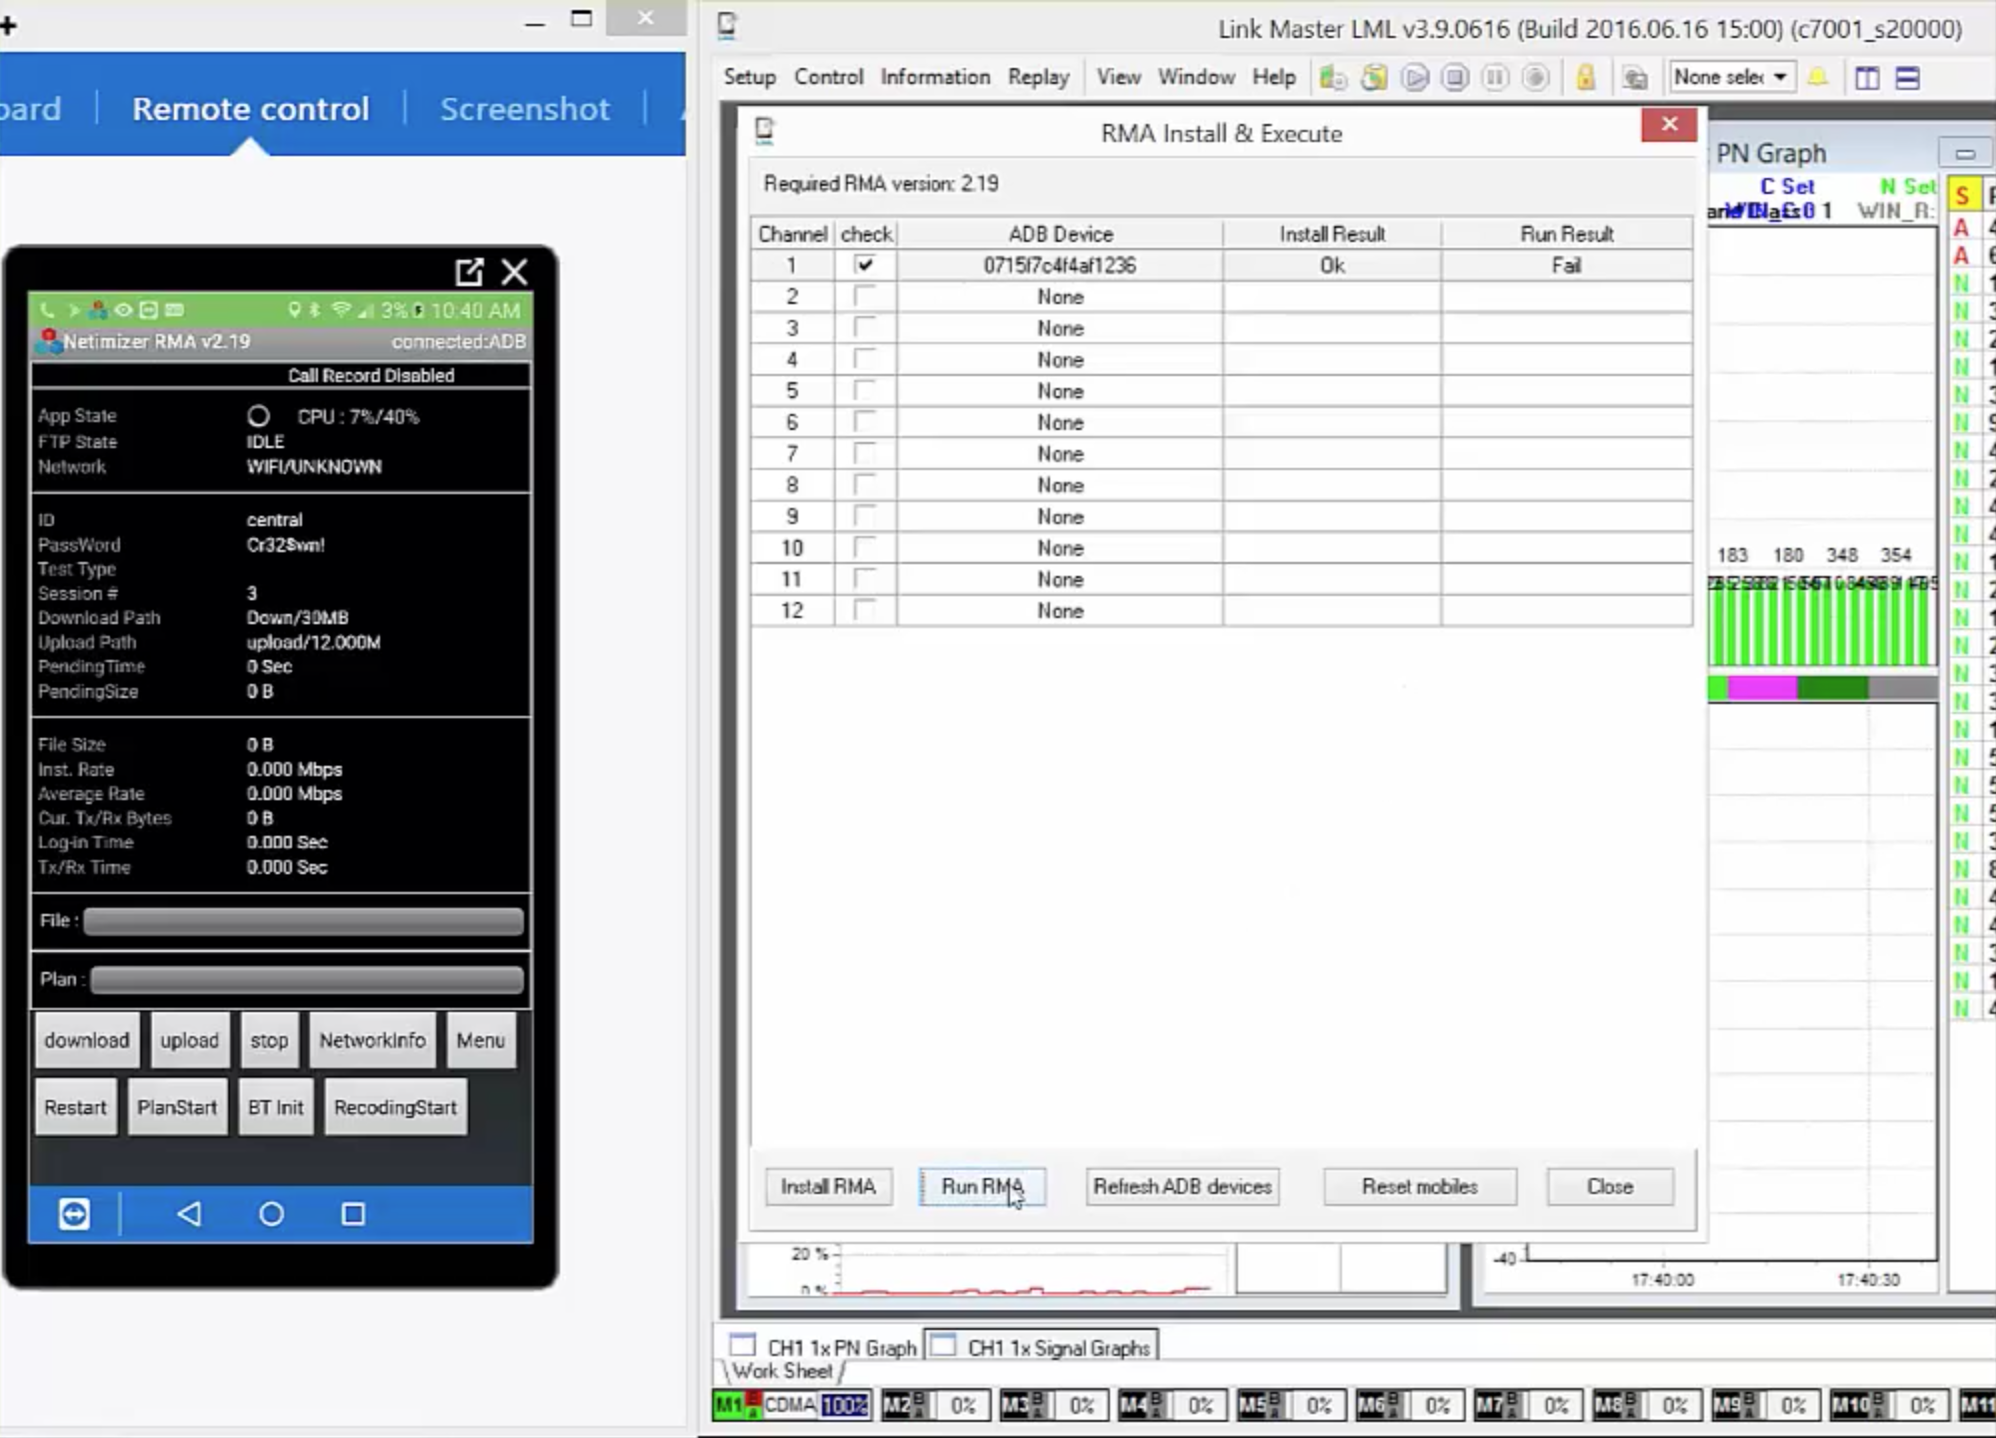This screenshot has height=1438, width=1996.
Task: Check the channel 2 checkbox
Action: click(865, 297)
